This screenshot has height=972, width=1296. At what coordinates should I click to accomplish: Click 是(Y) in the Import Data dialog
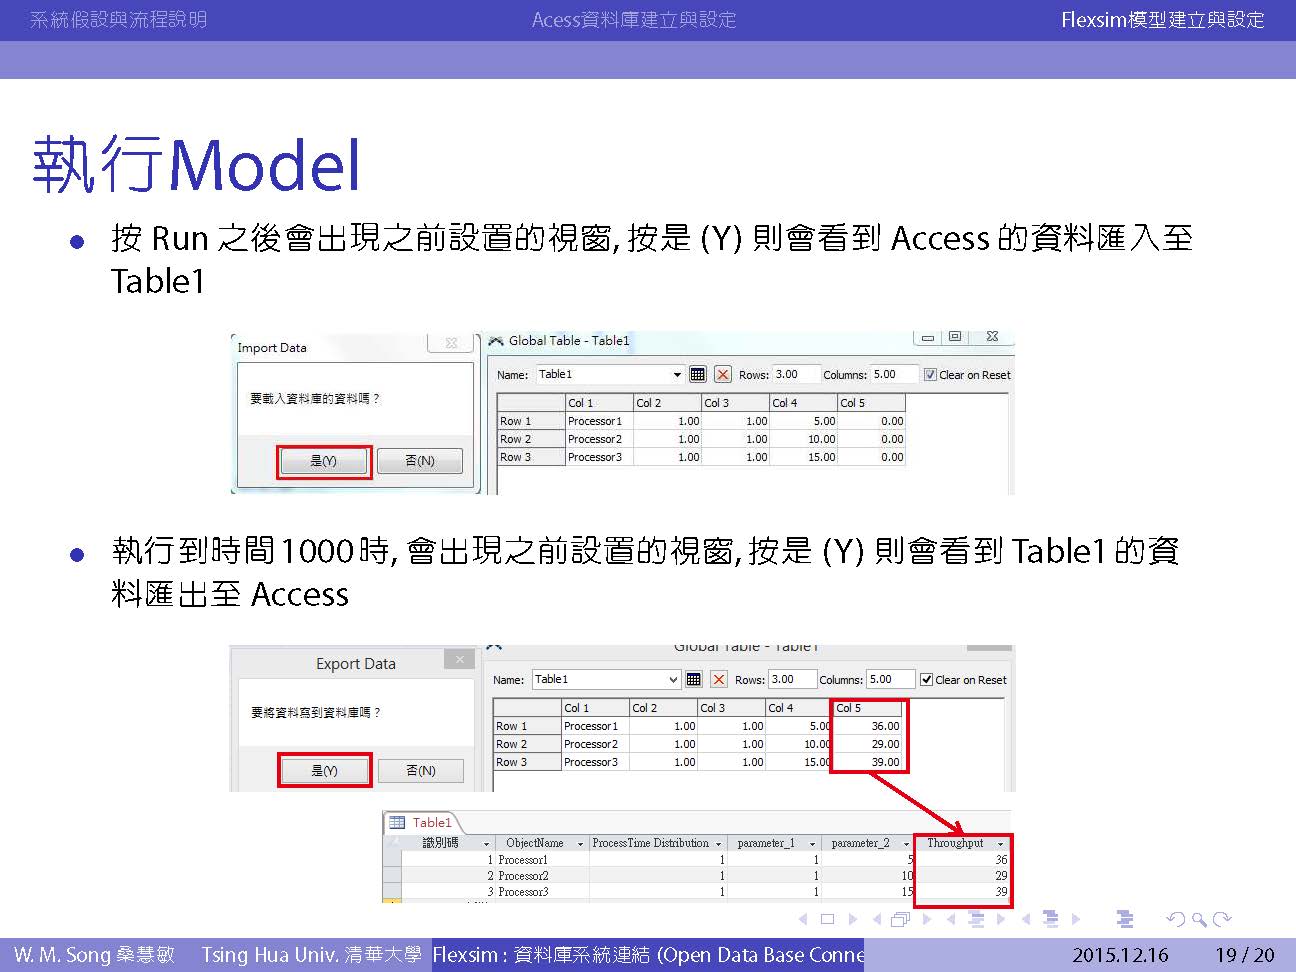click(x=323, y=461)
